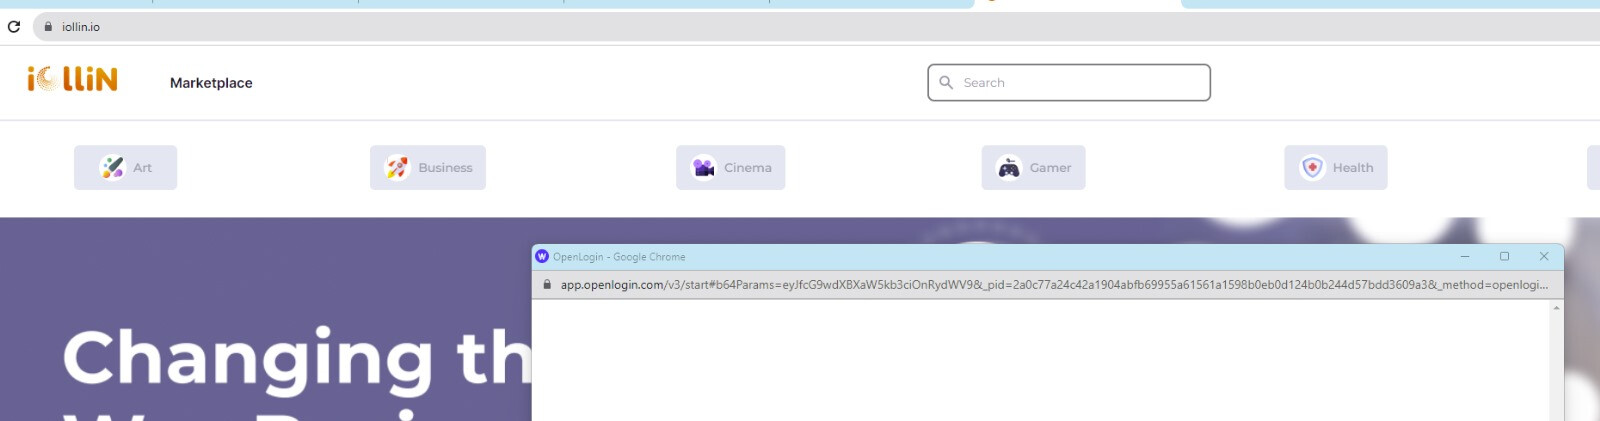Screen dimensions: 1600x421
Task: Click the Gamer controller icon
Action: 1009,168
